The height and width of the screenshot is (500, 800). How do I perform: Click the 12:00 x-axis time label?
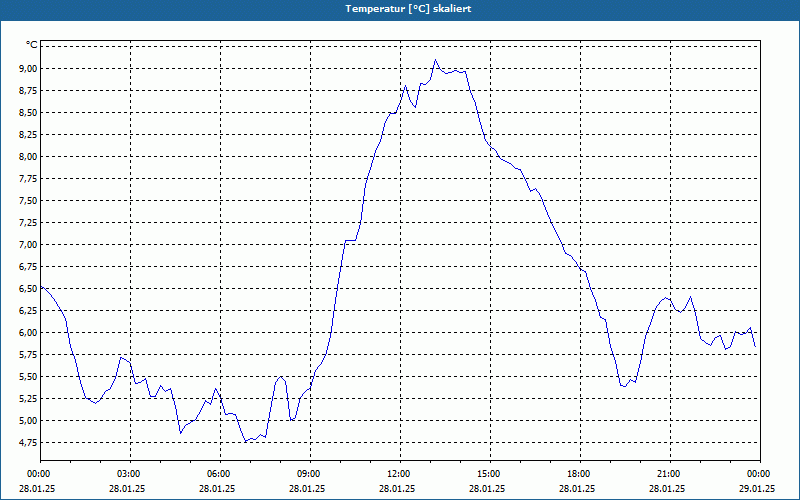coord(400,474)
